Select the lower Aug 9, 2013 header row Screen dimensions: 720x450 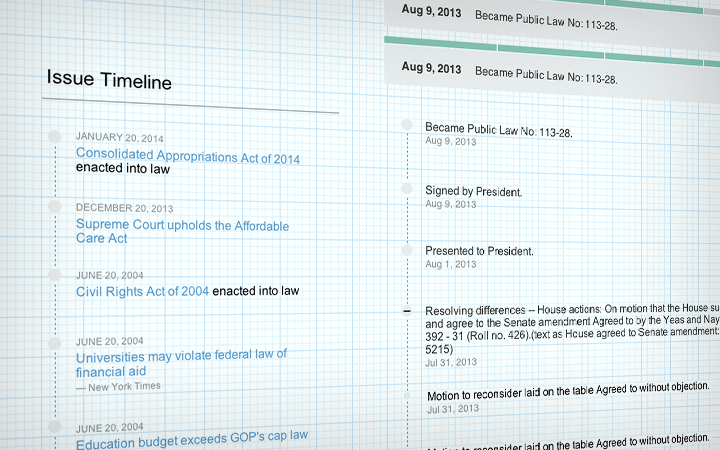[x=550, y=71]
